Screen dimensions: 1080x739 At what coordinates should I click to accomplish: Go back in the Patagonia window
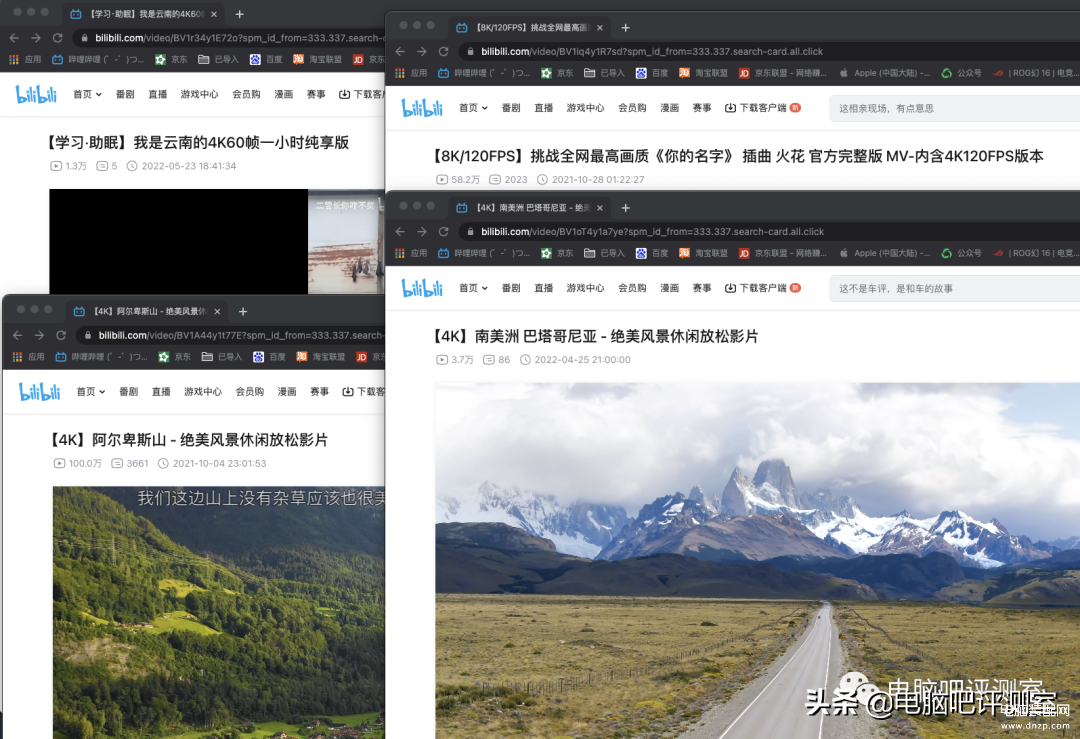click(x=400, y=231)
